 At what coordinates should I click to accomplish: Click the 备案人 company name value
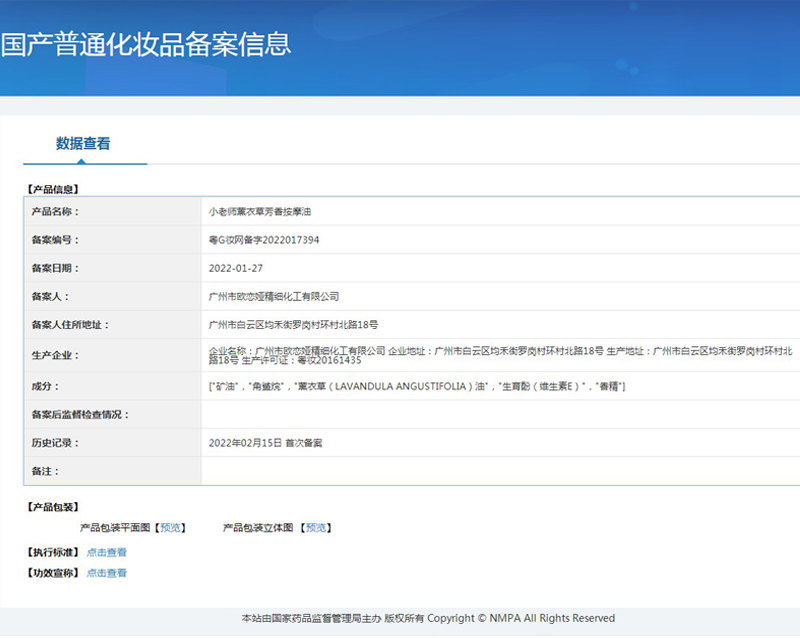[x=274, y=297]
